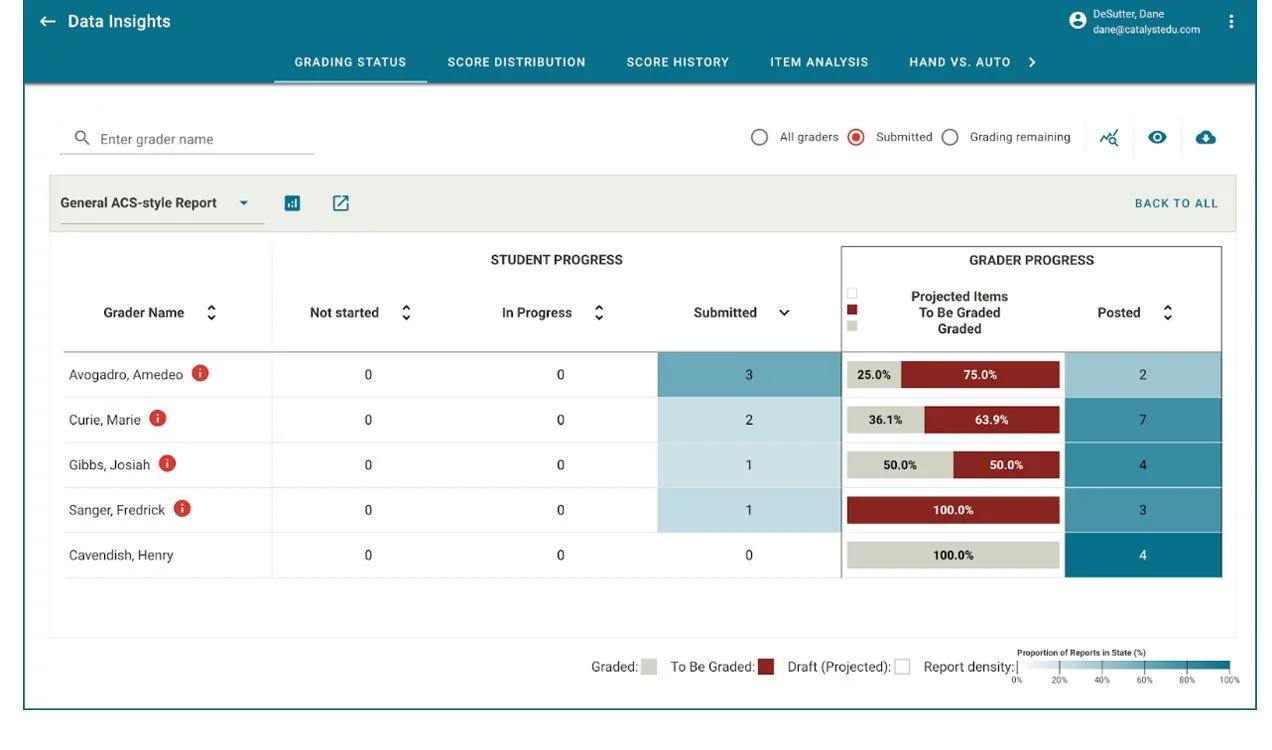Choose the Grading remaining filter option
The width and height of the screenshot is (1272, 750).
(x=950, y=137)
